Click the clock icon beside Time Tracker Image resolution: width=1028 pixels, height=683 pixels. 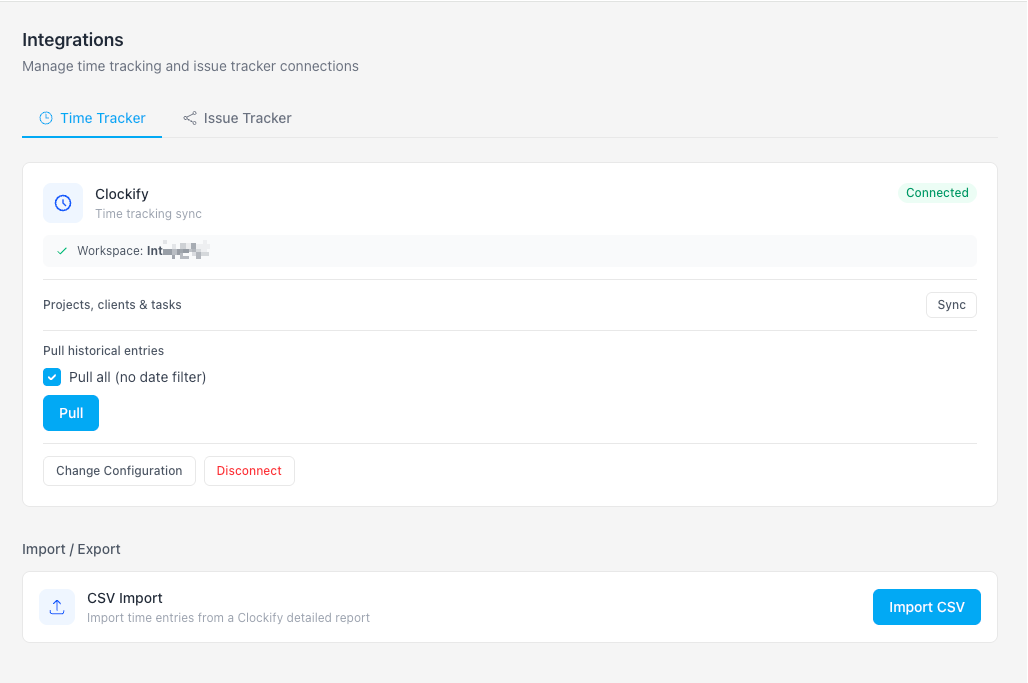pos(46,118)
